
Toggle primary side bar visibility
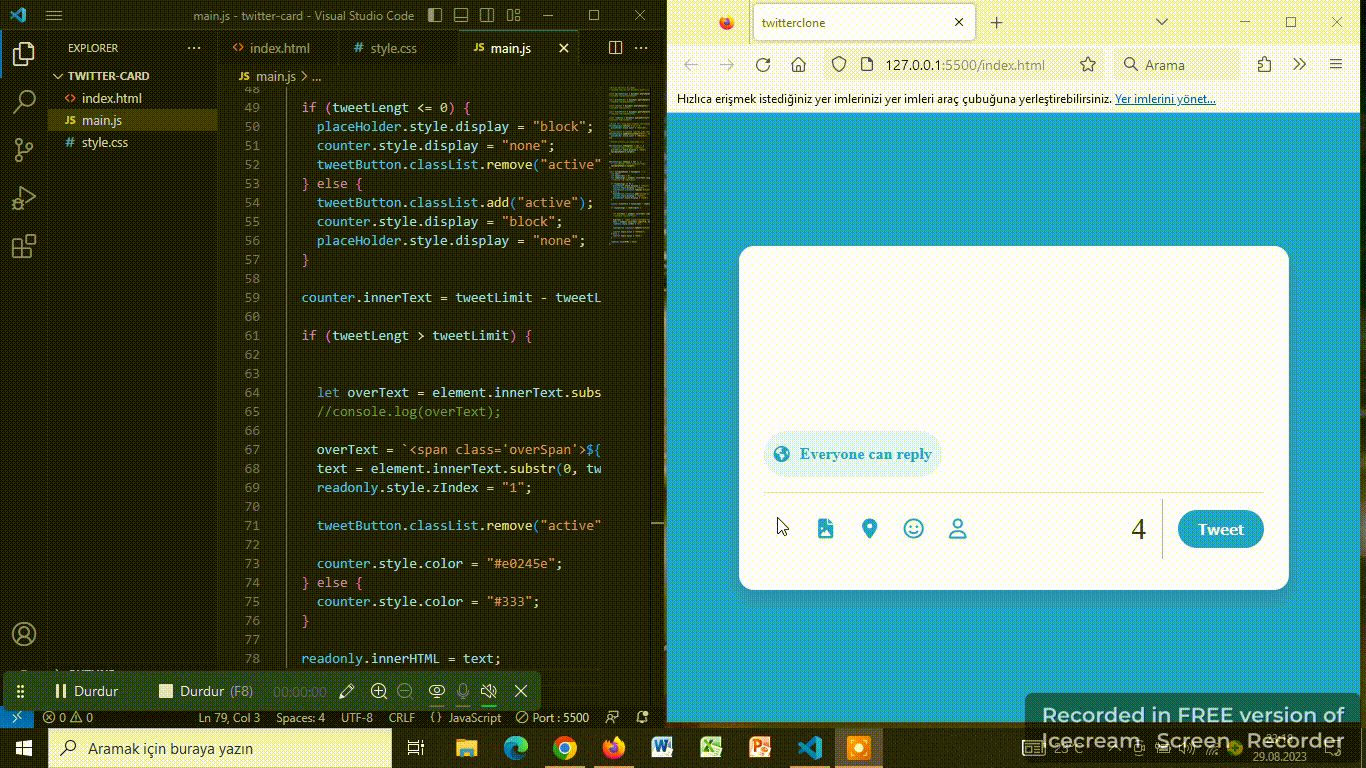434,16
